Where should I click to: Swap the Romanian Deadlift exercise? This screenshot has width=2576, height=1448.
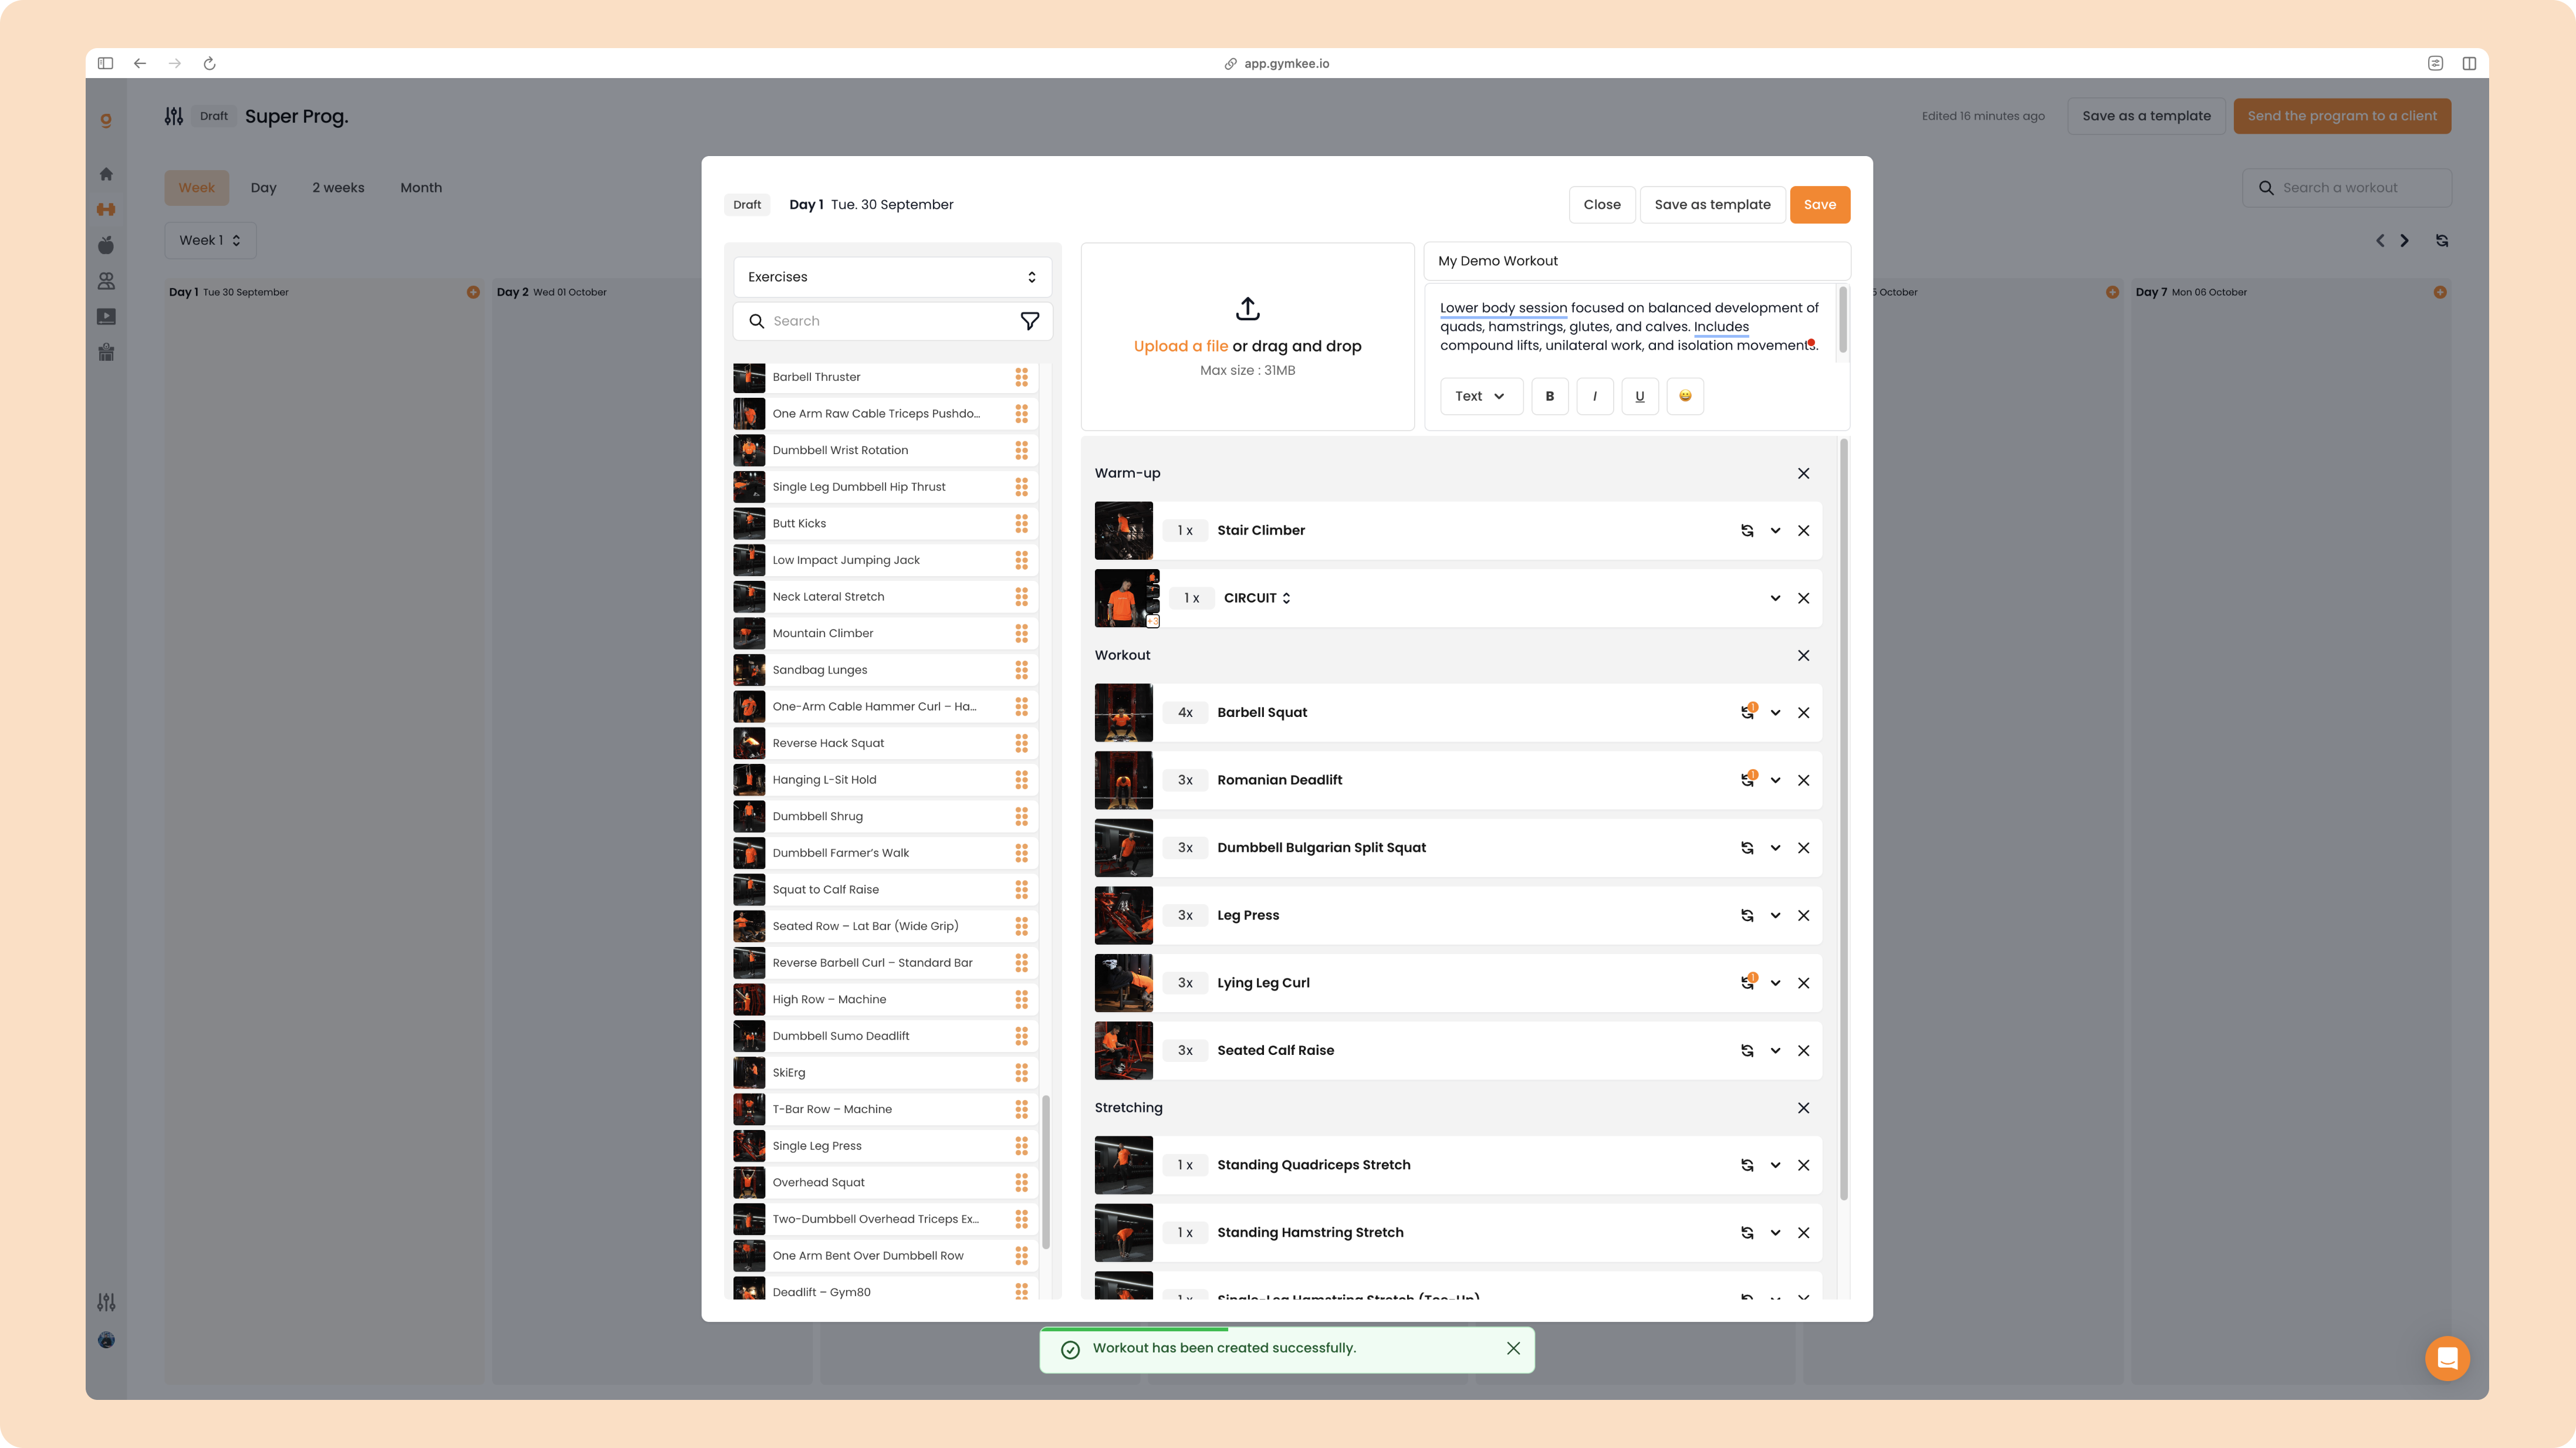point(1747,780)
